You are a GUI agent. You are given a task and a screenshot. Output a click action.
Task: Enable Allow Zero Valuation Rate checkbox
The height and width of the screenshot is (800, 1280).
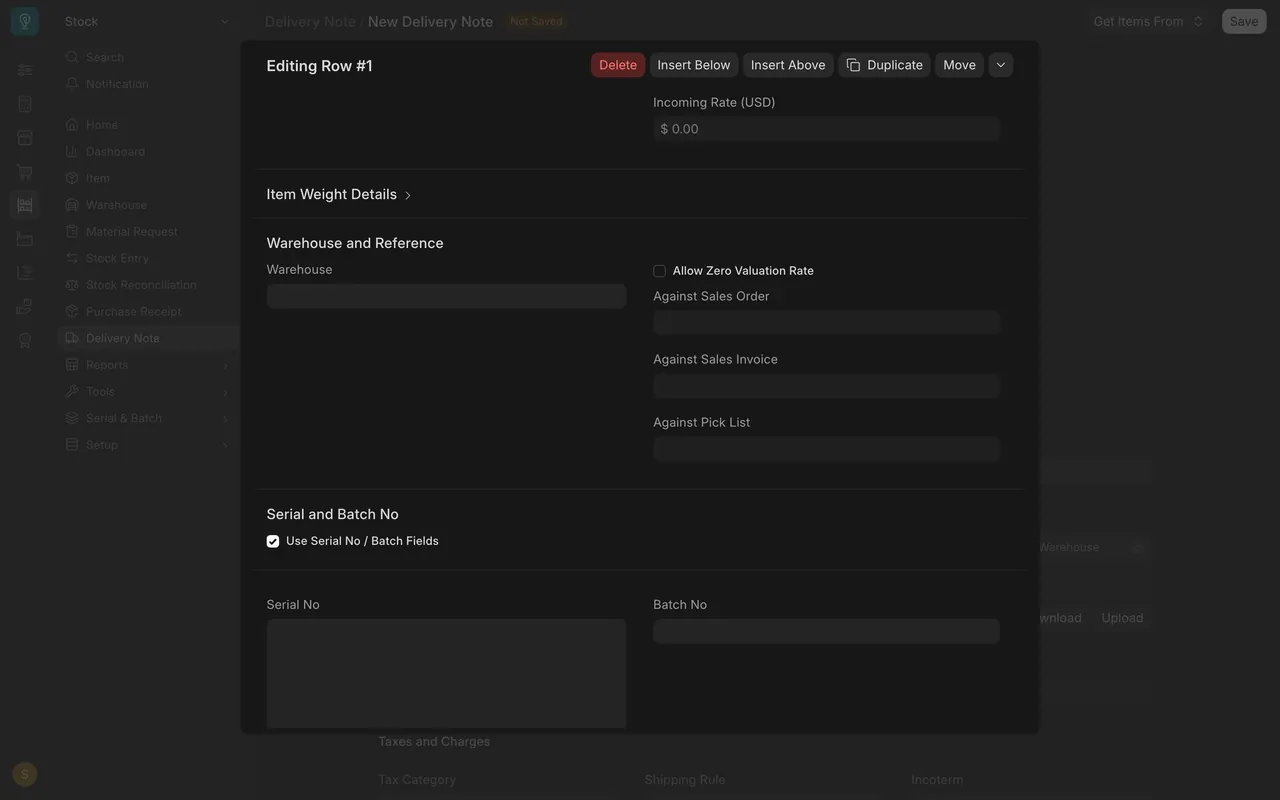tap(659, 271)
